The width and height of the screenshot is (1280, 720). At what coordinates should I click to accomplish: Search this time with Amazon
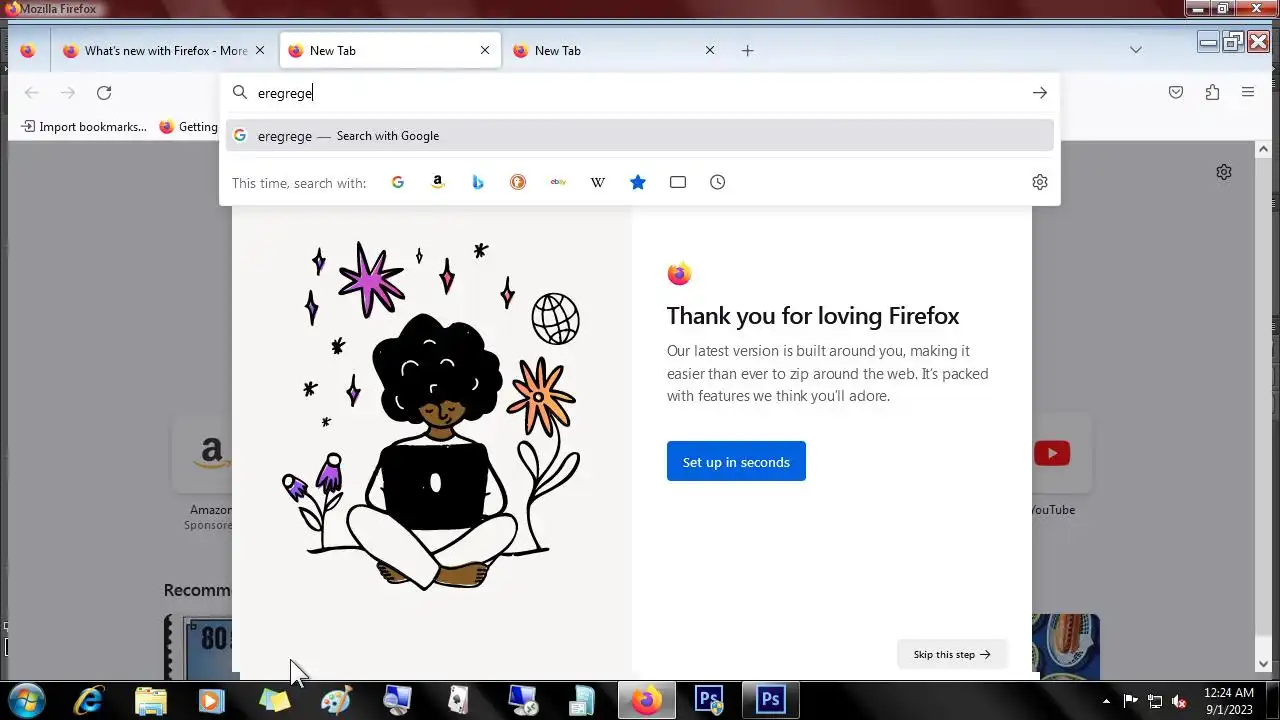(438, 182)
